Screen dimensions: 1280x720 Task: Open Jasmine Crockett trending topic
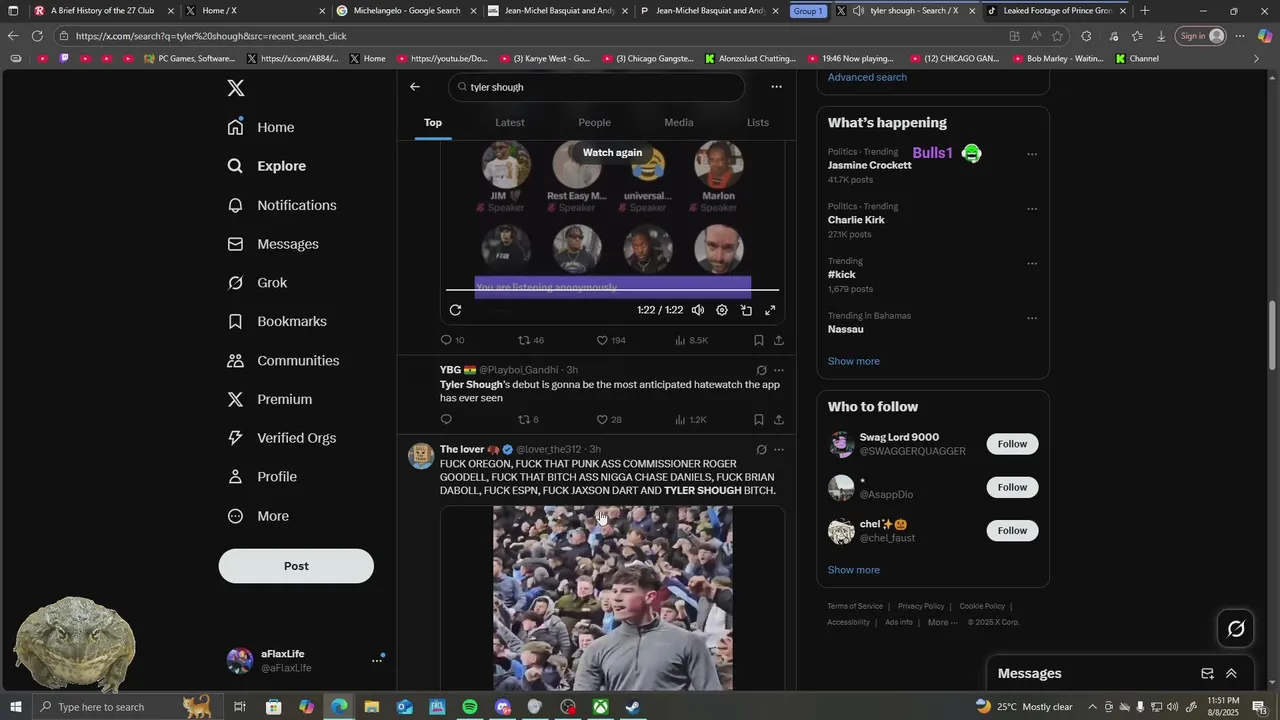[869, 165]
